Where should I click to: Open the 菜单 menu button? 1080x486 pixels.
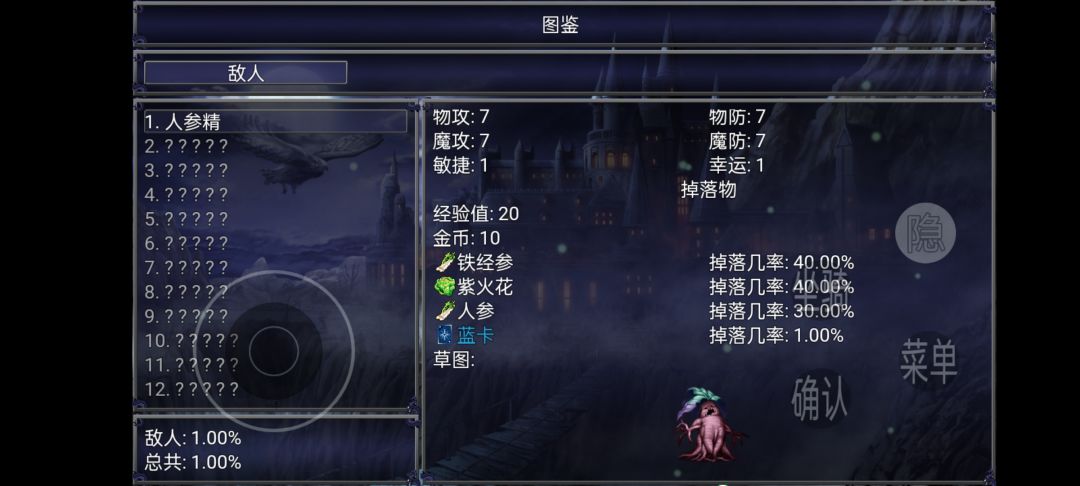tap(928, 361)
